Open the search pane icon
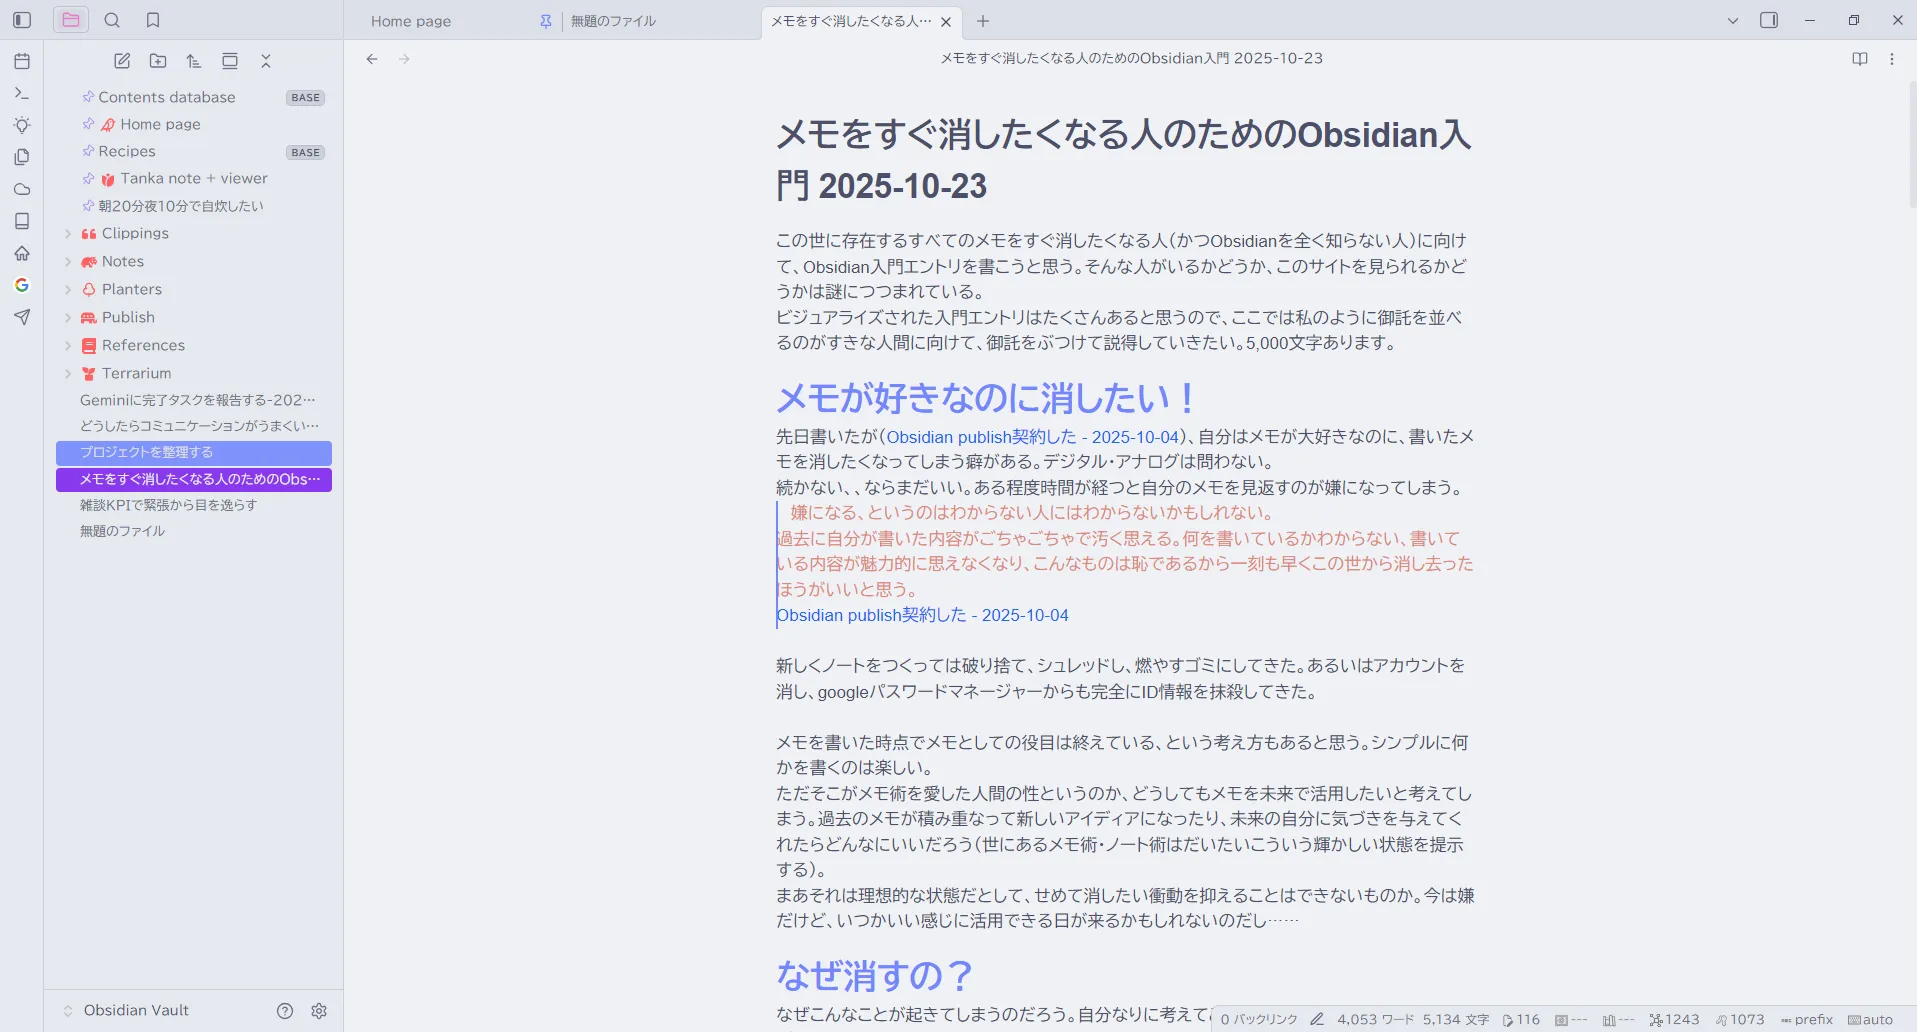The width and height of the screenshot is (1917, 1032). tap(112, 20)
